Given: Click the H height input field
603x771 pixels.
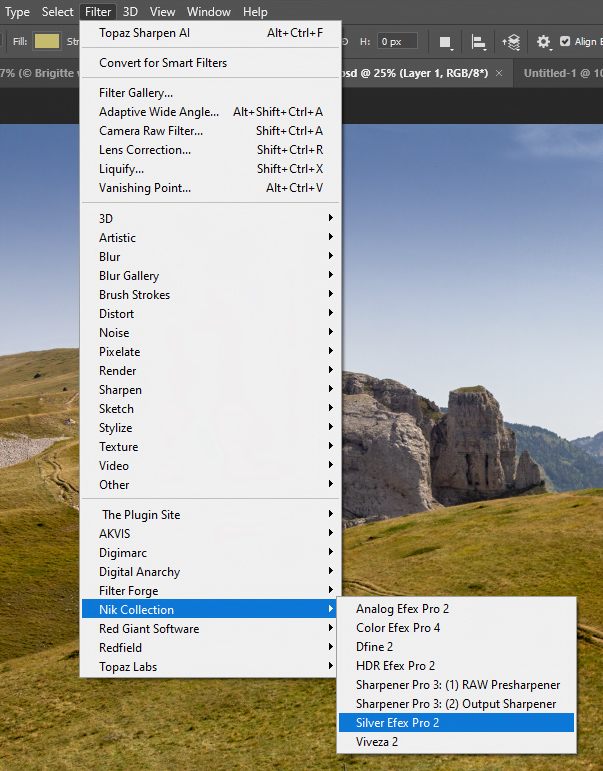Looking at the screenshot, I should click(397, 42).
